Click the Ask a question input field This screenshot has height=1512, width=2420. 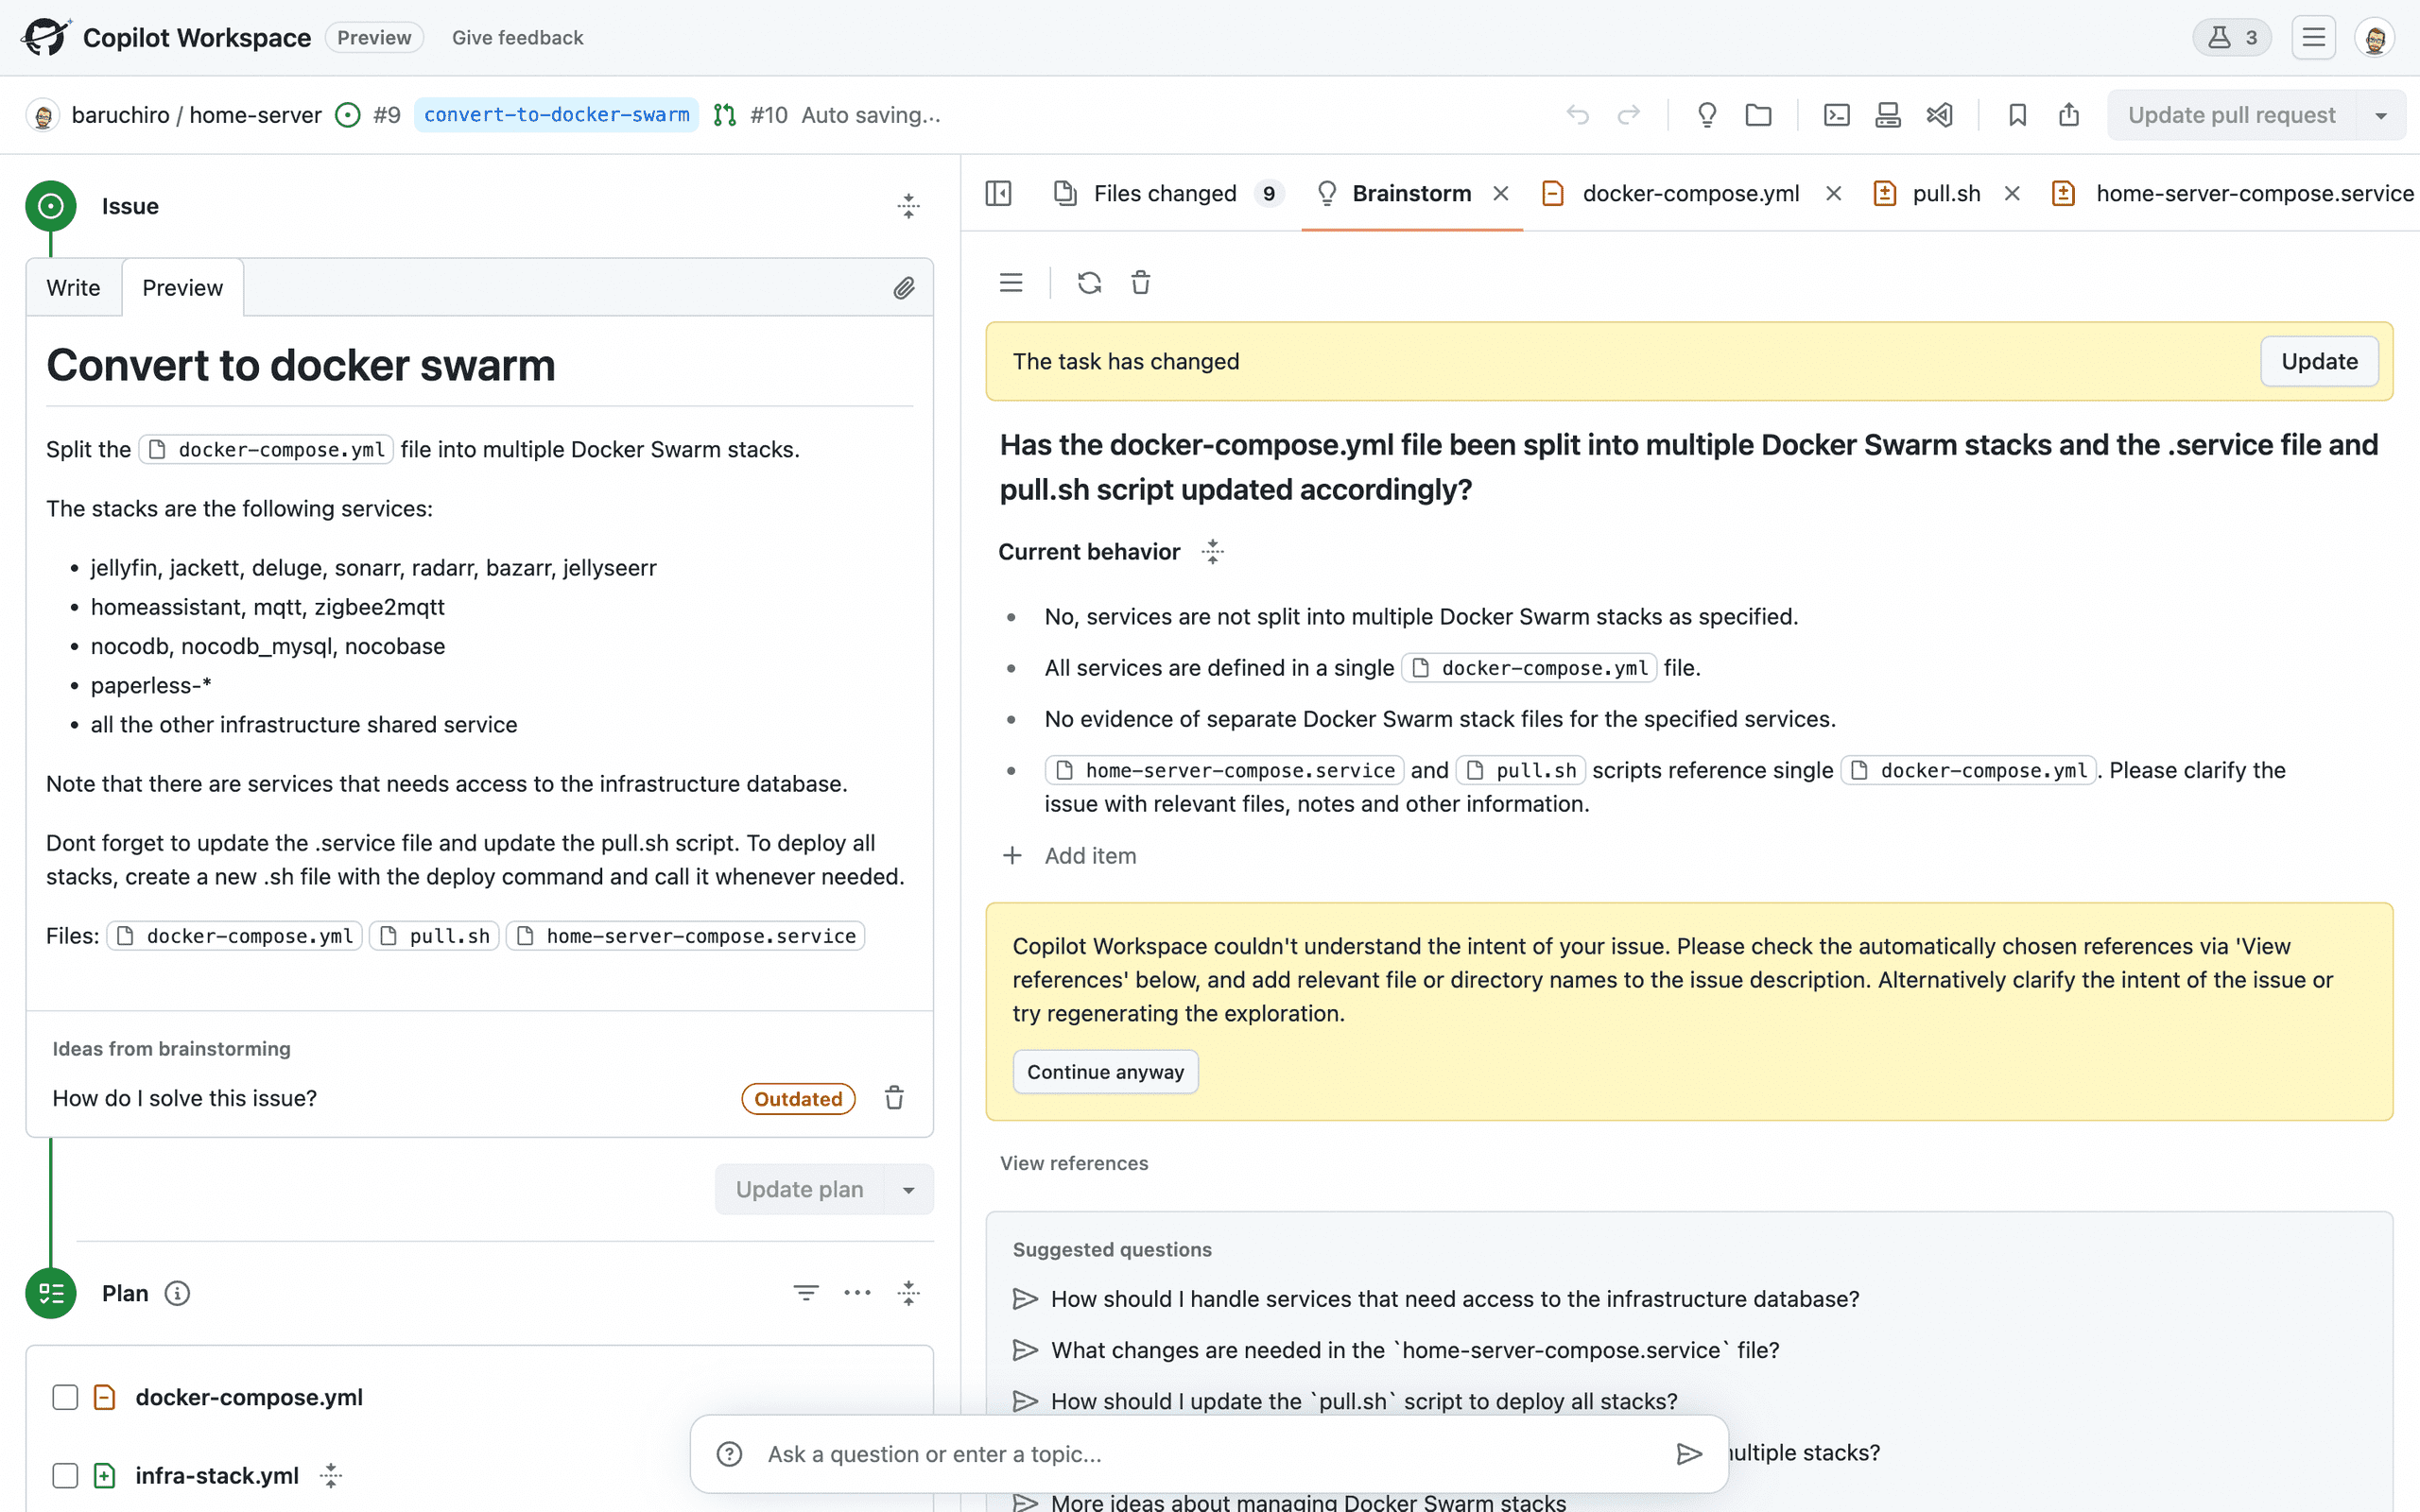1211,1452
